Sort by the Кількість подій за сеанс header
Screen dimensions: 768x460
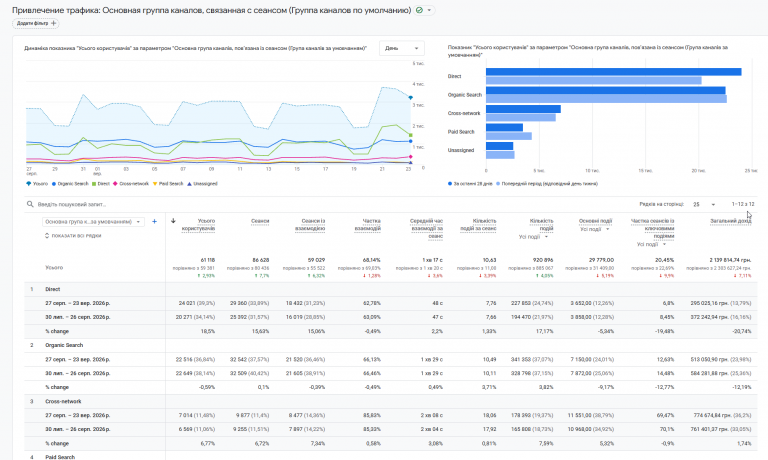click(x=479, y=225)
